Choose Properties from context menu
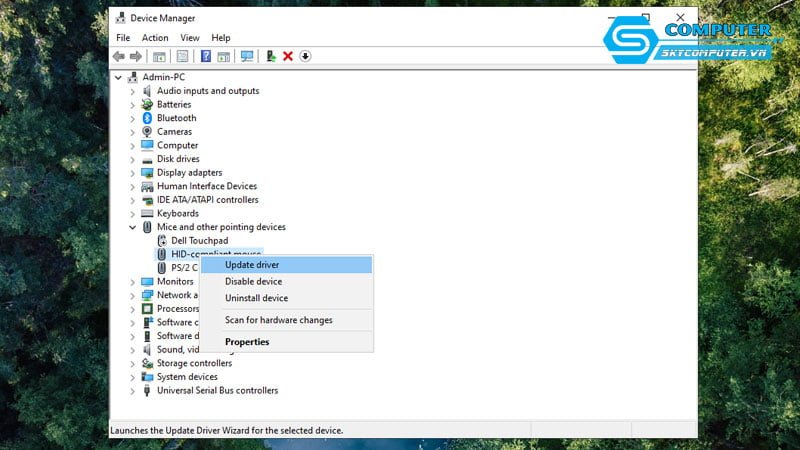 click(286, 342)
